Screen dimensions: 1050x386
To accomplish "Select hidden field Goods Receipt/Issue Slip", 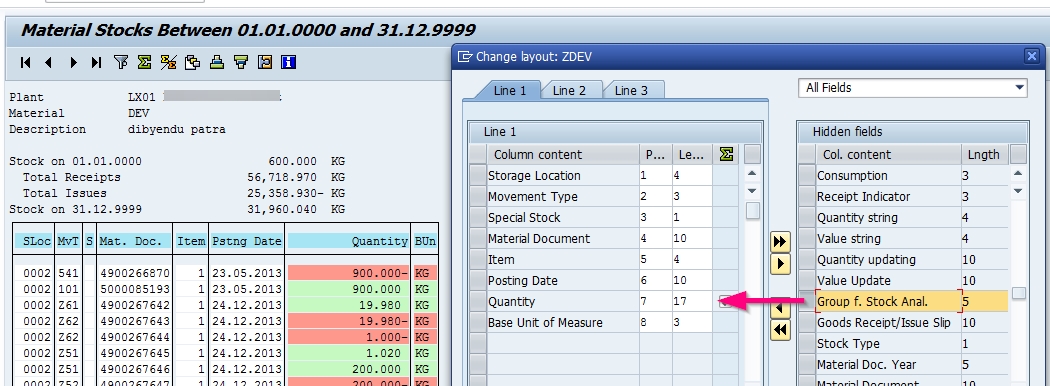I will 888,323.
